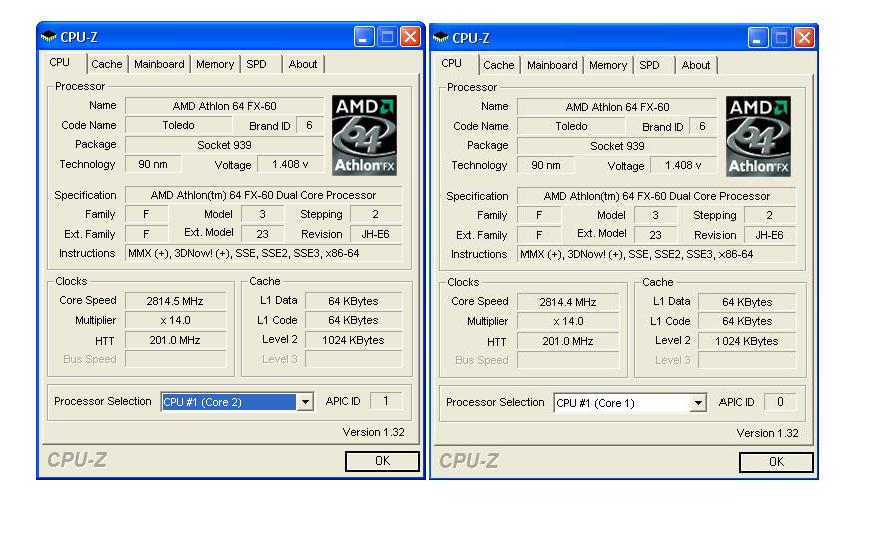The width and height of the screenshot is (870, 533).
Task: Click the CPU-Z chip icon in left window title bar
Action: point(49,37)
